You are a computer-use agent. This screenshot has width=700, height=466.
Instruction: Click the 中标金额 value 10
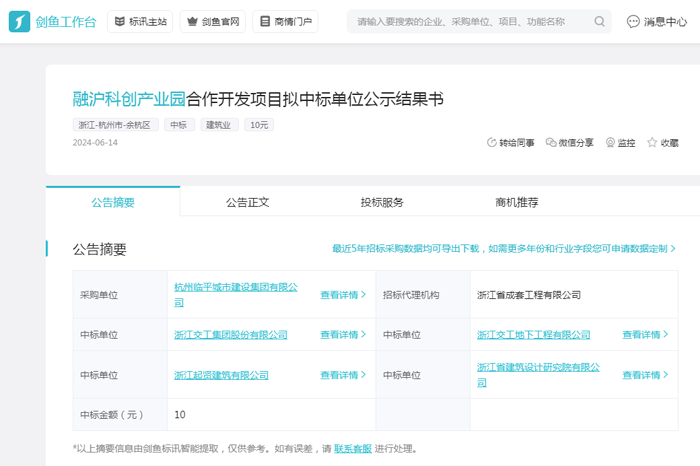pyautogui.click(x=179, y=415)
